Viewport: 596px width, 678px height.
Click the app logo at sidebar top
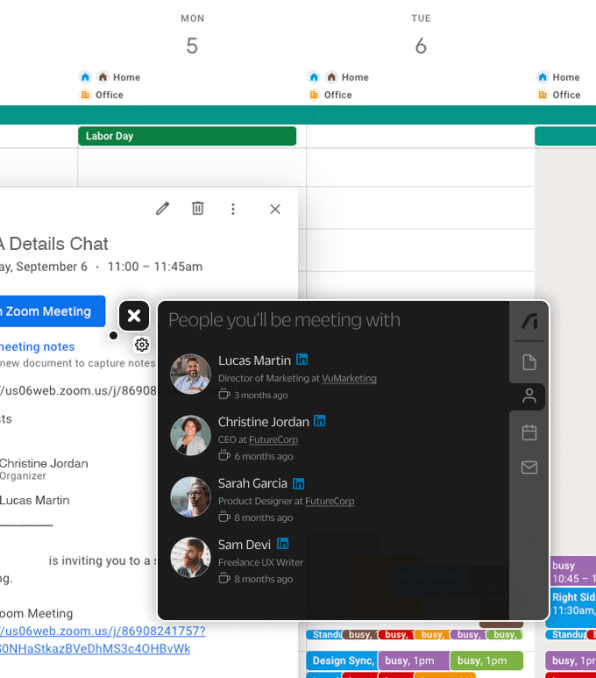pos(529,321)
